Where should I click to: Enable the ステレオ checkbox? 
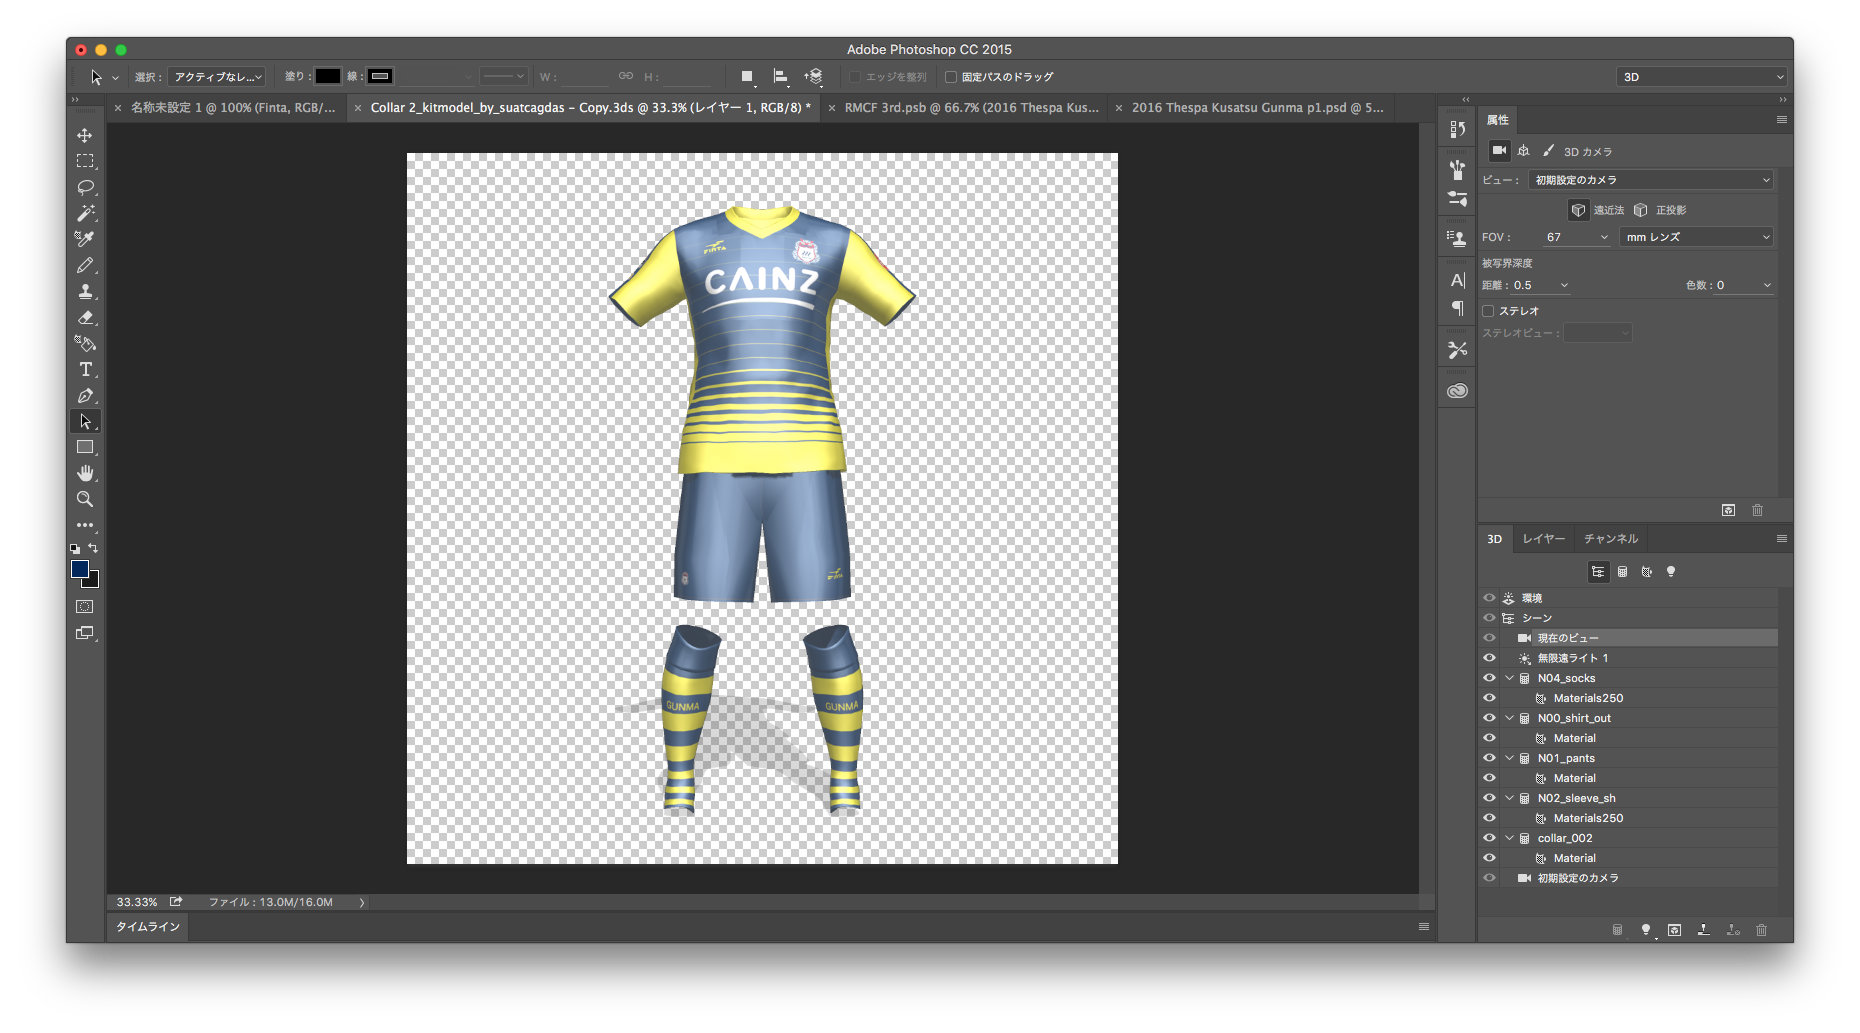(x=1488, y=311)
